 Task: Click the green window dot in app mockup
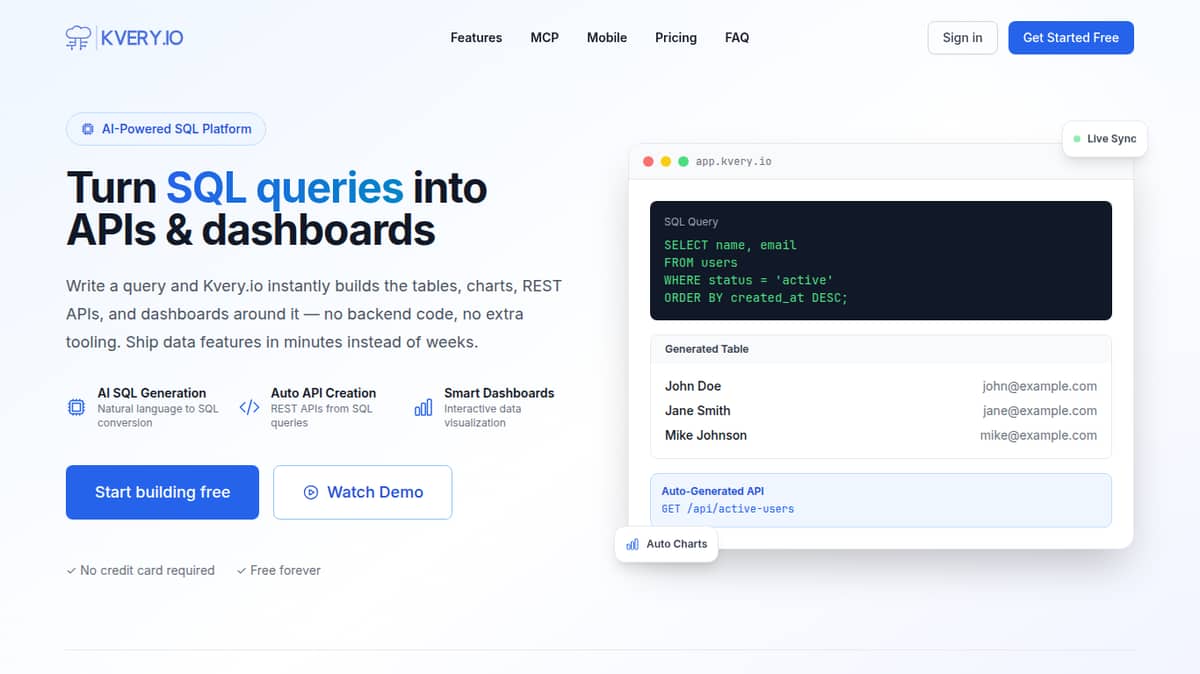(683, 161)
